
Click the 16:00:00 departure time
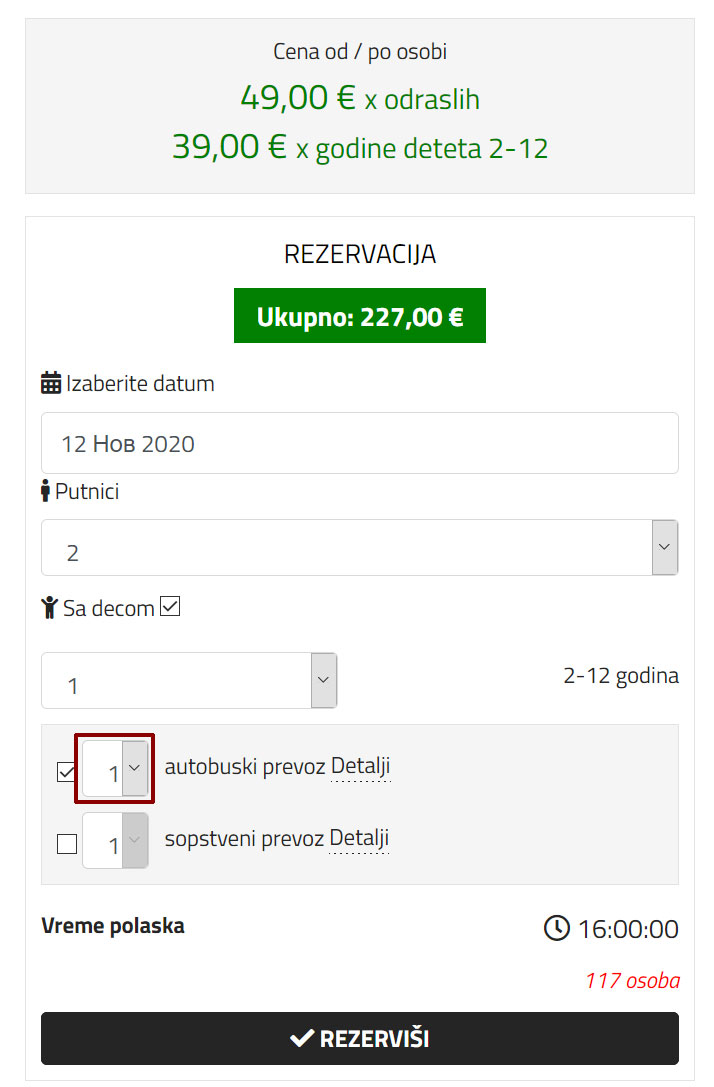(x=628, y=929)
